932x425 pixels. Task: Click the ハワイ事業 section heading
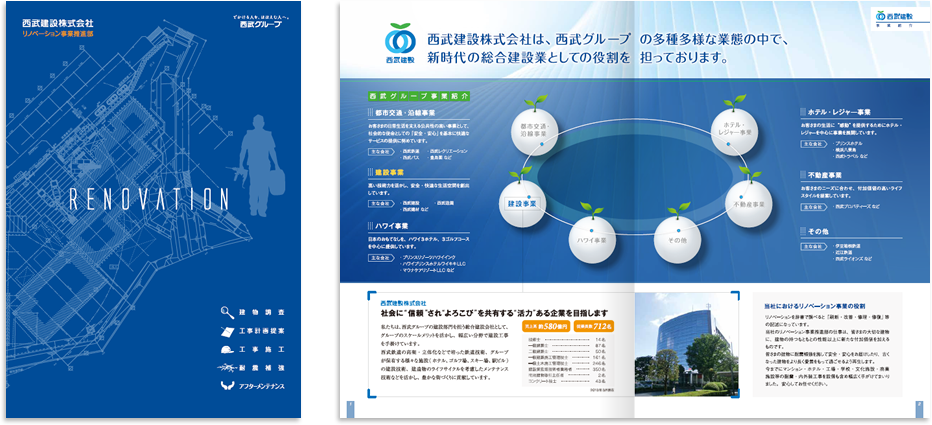point(391,226)
